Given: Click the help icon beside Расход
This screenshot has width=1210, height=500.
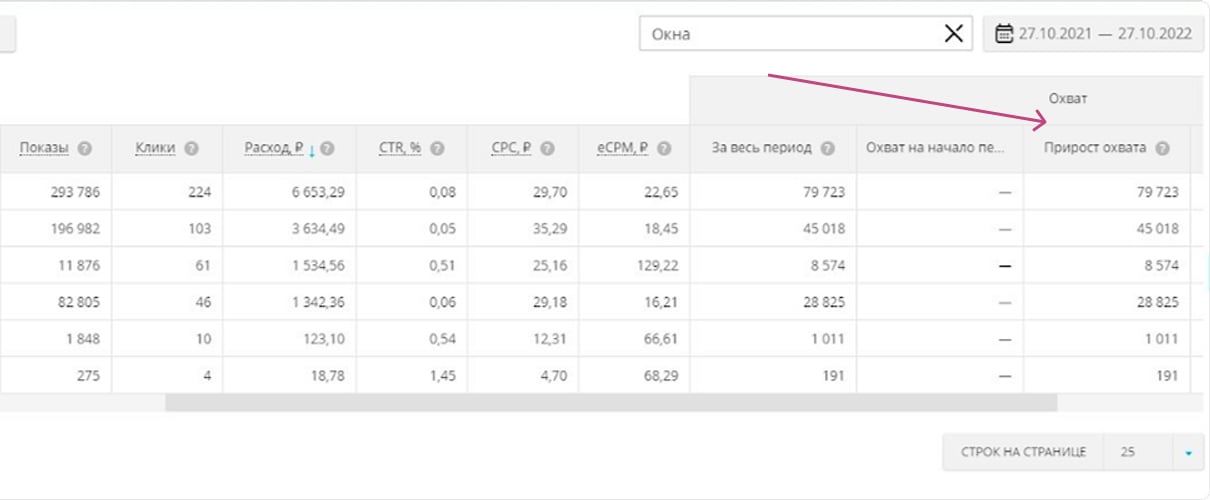Looking at the screenshot, I should (x=327, y=149).
